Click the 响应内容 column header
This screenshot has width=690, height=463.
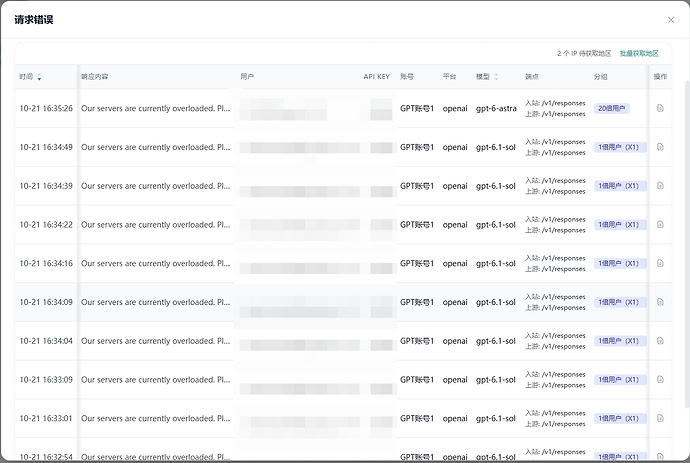coord(95,77)
